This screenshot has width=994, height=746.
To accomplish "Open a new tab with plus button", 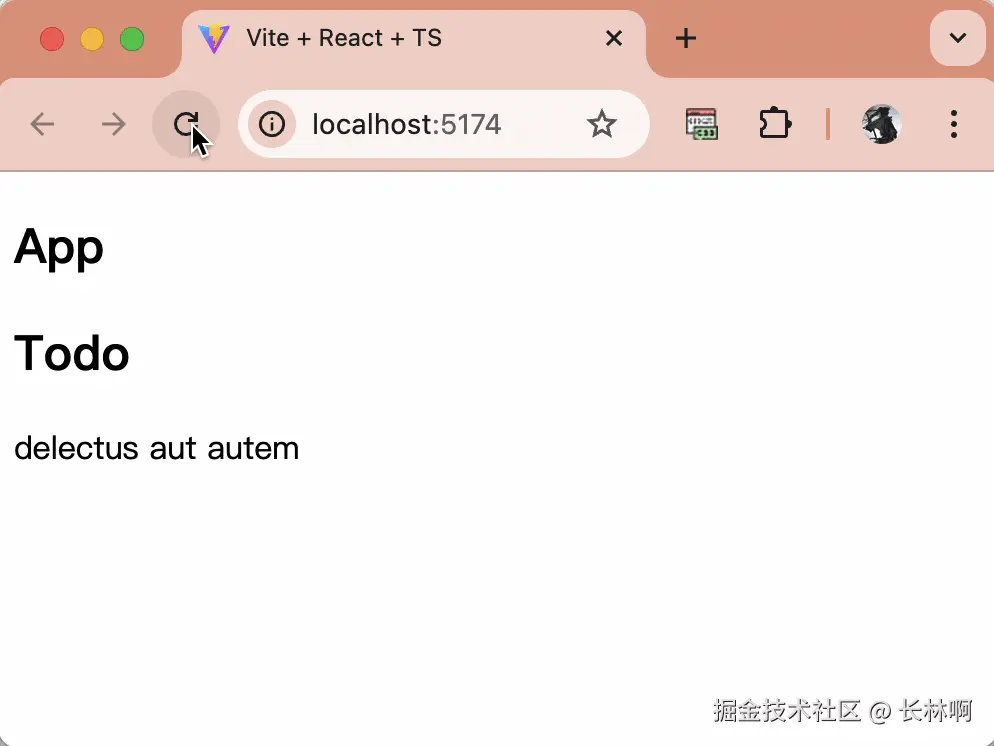I will [685, 39].
